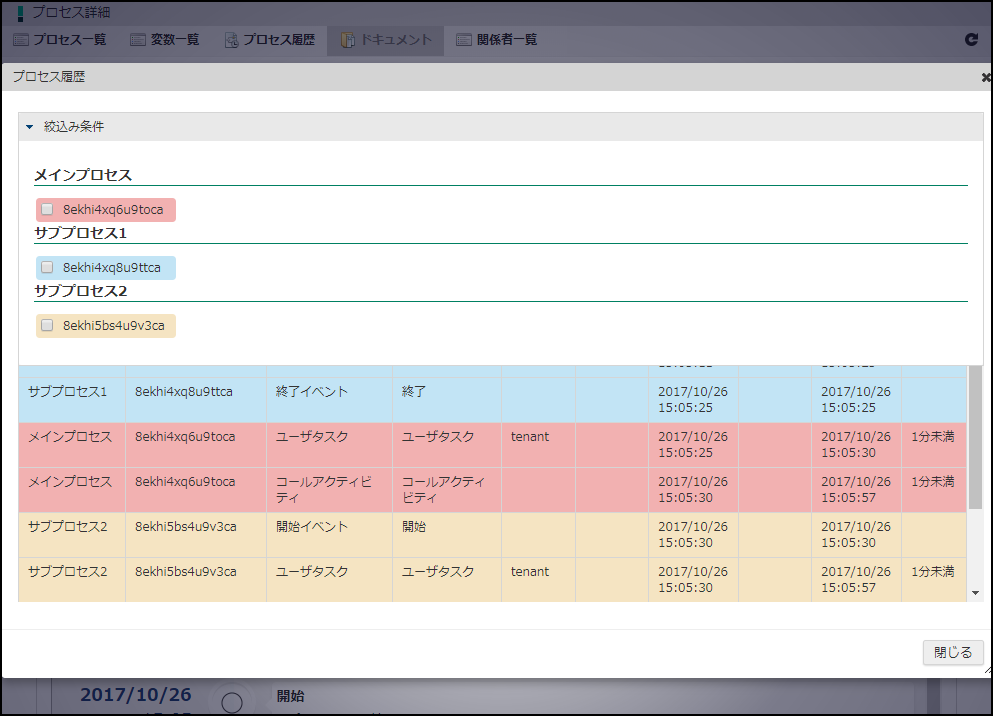Open the 関係者一覧 tab
The height and width of the screenshot is (716, 993).
[496, 40]
